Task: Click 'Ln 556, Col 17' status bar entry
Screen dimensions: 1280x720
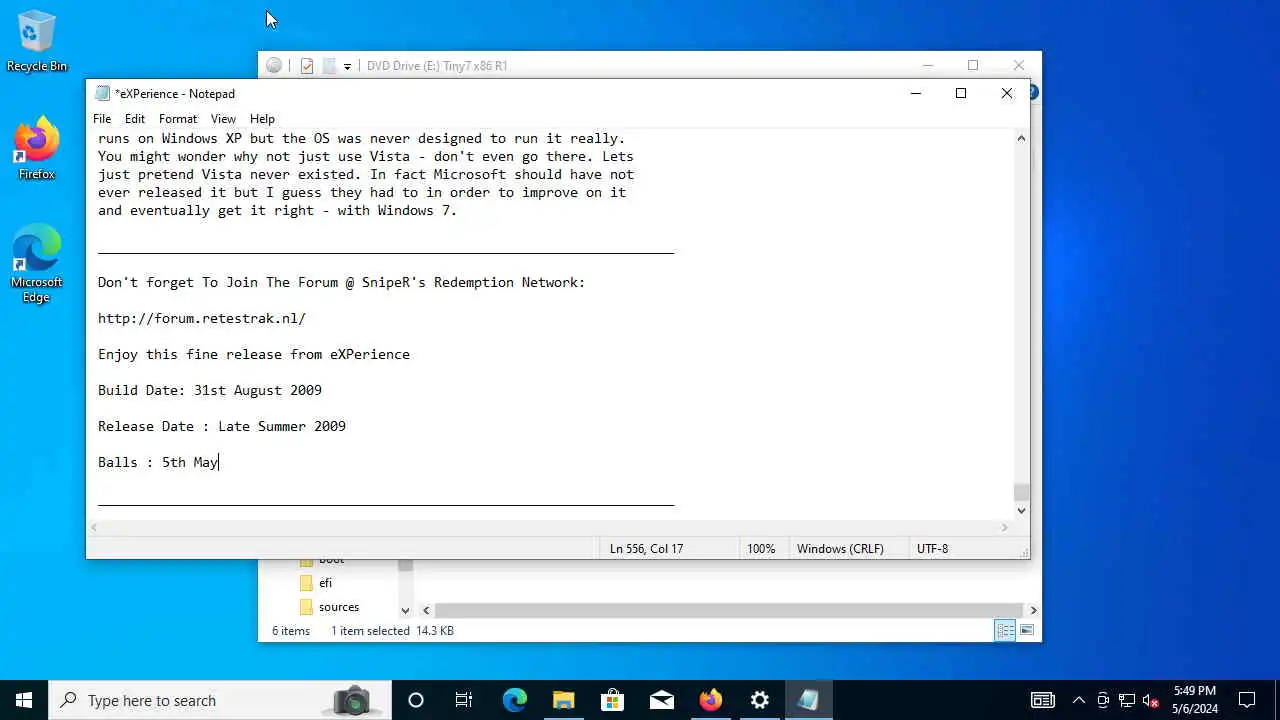Action: pyautogui.click(x=646, y=549)
